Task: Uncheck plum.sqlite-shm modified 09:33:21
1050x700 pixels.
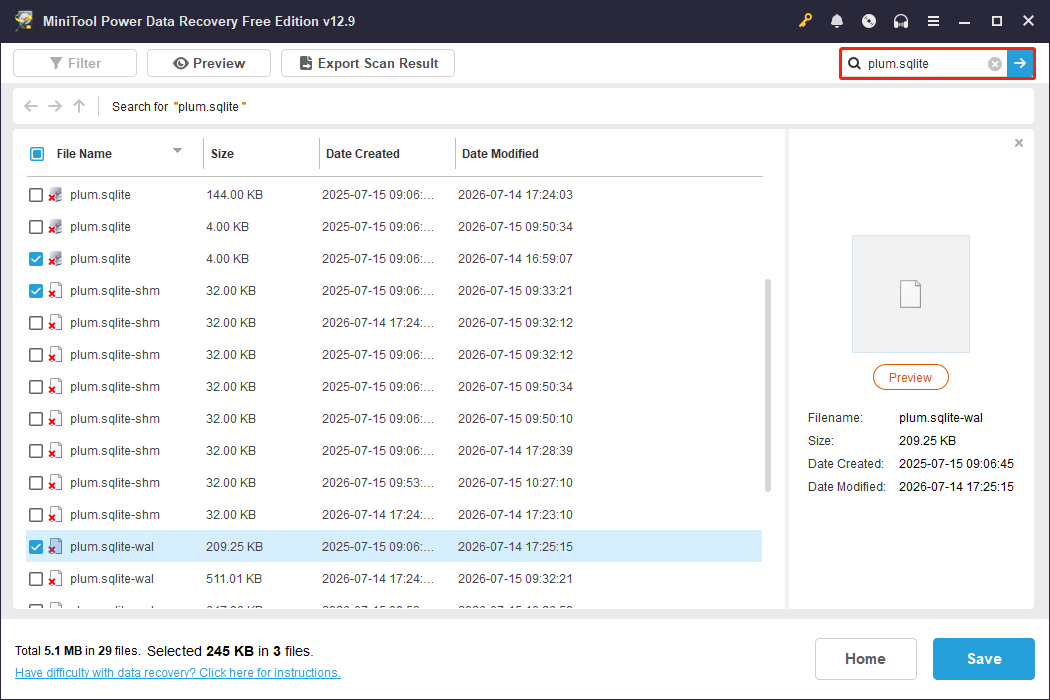Action: (x=36, y=291)
